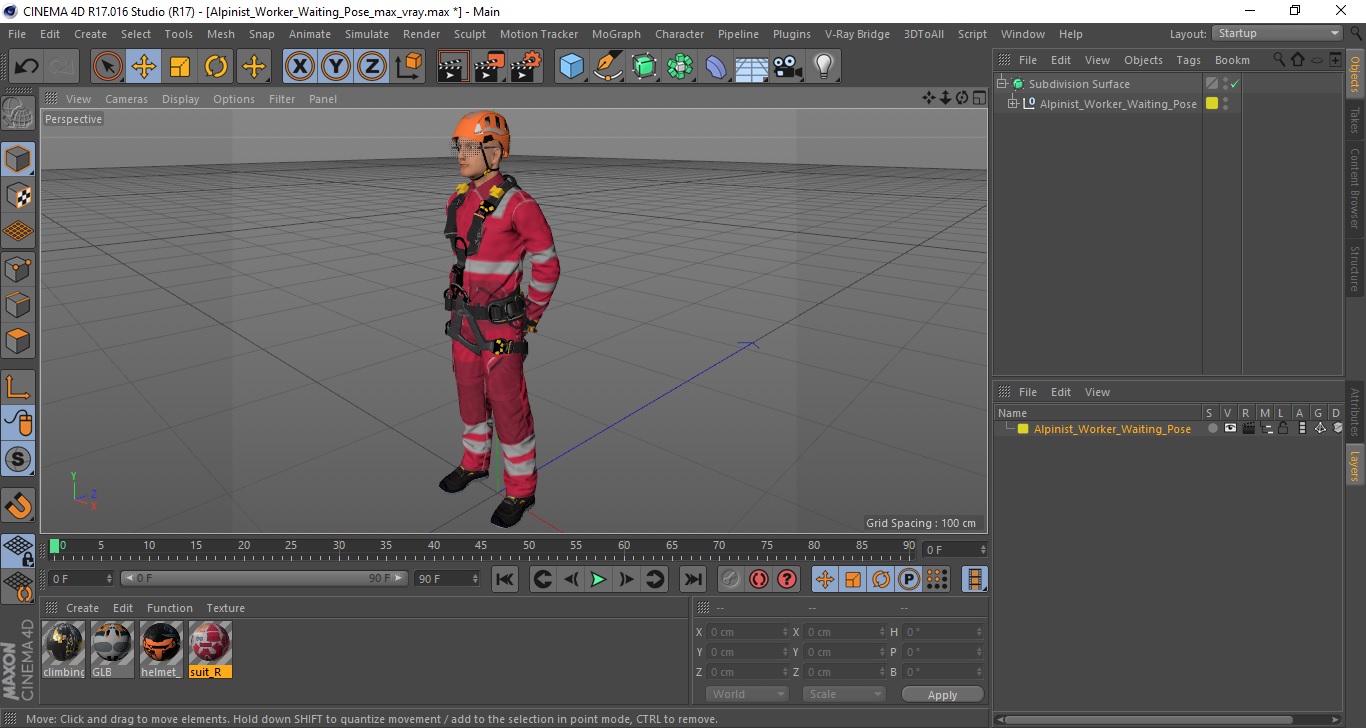Open the MoGraph menu
Screen dimensions: 1366x728
tap(616, 34)
